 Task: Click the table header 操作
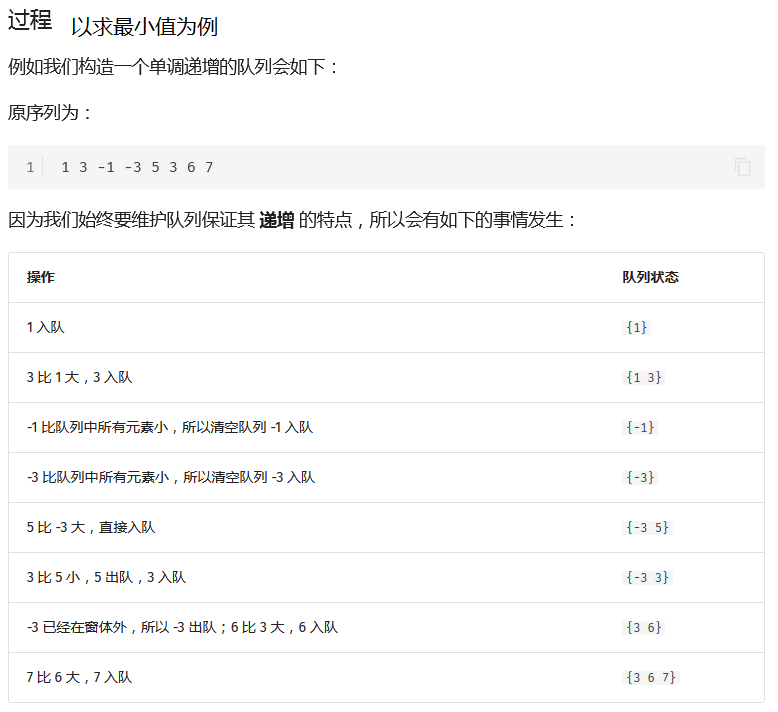point(41,277)
